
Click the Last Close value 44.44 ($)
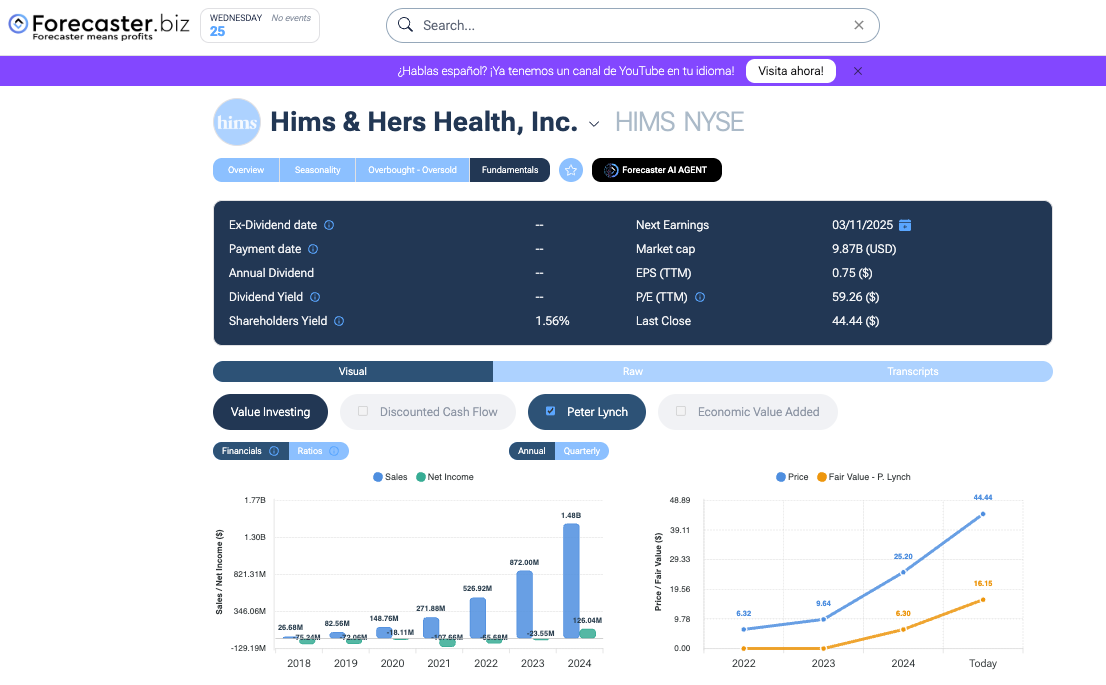(x=856, y=321)
